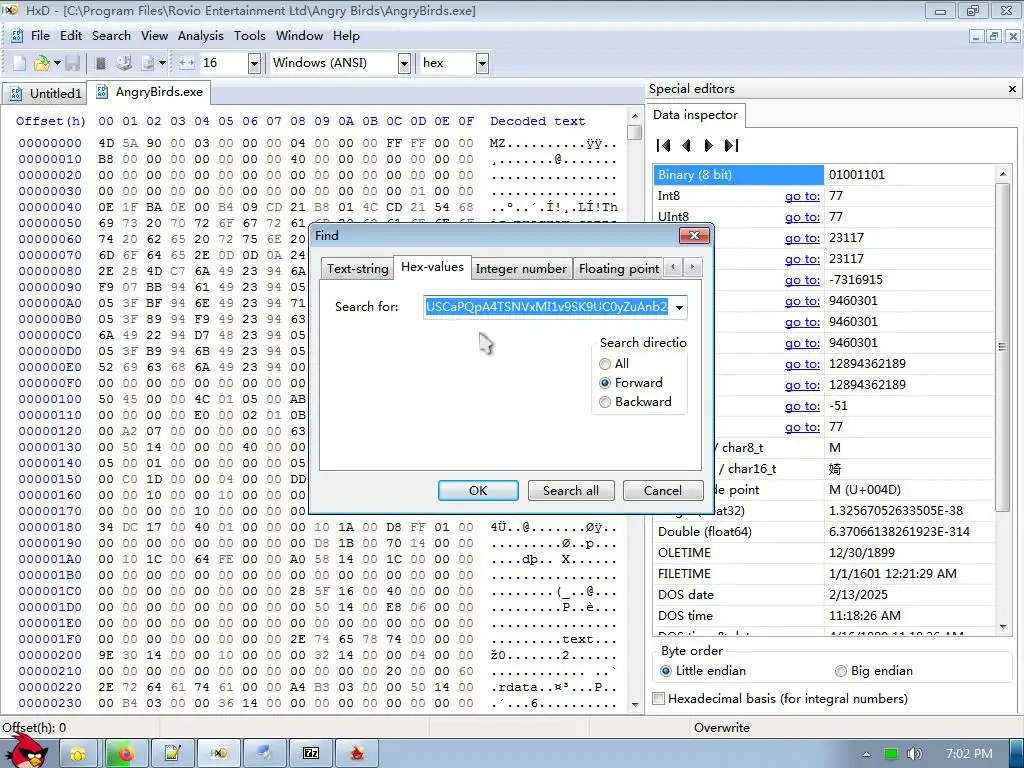The width and height of the screenshot is (1024, 768).
Task: Expand the Search for history dropdown
Action: tap(679, 307)
